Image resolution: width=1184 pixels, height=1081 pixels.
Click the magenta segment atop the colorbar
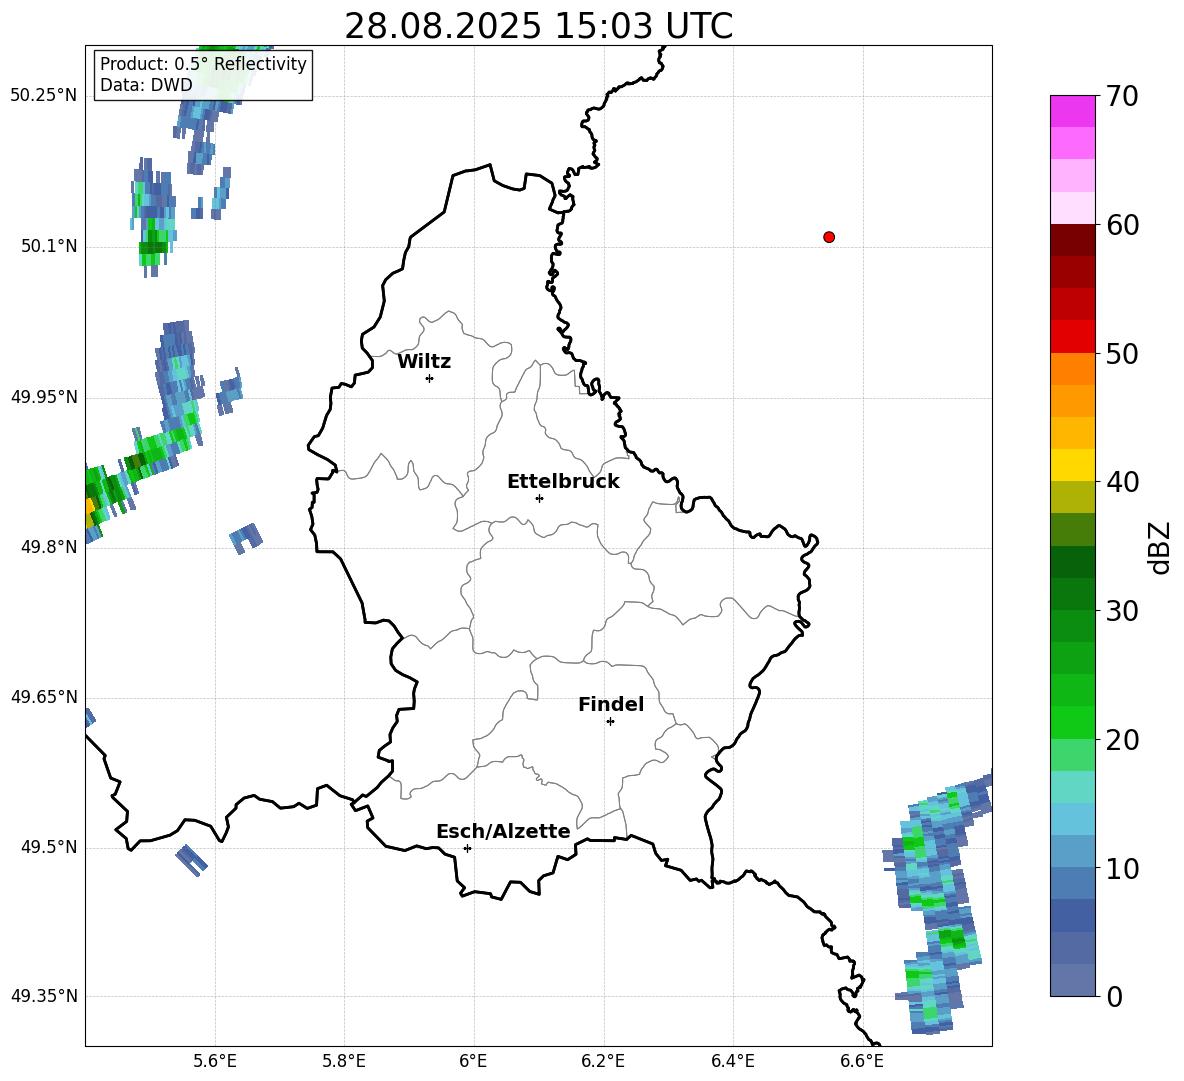(x=1072, y=112)
